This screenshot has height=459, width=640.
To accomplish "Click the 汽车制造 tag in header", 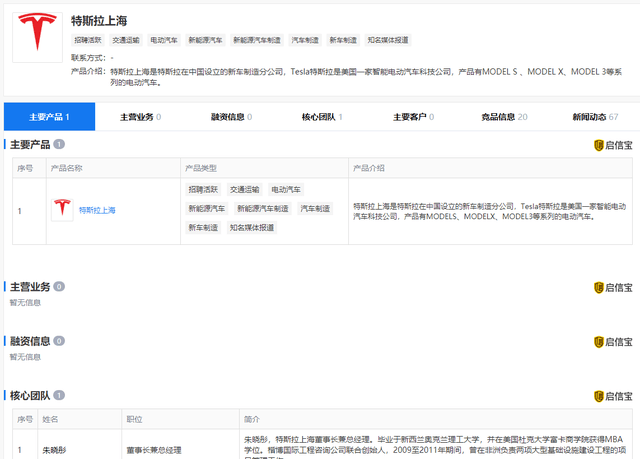I will [x=305, y=40].
